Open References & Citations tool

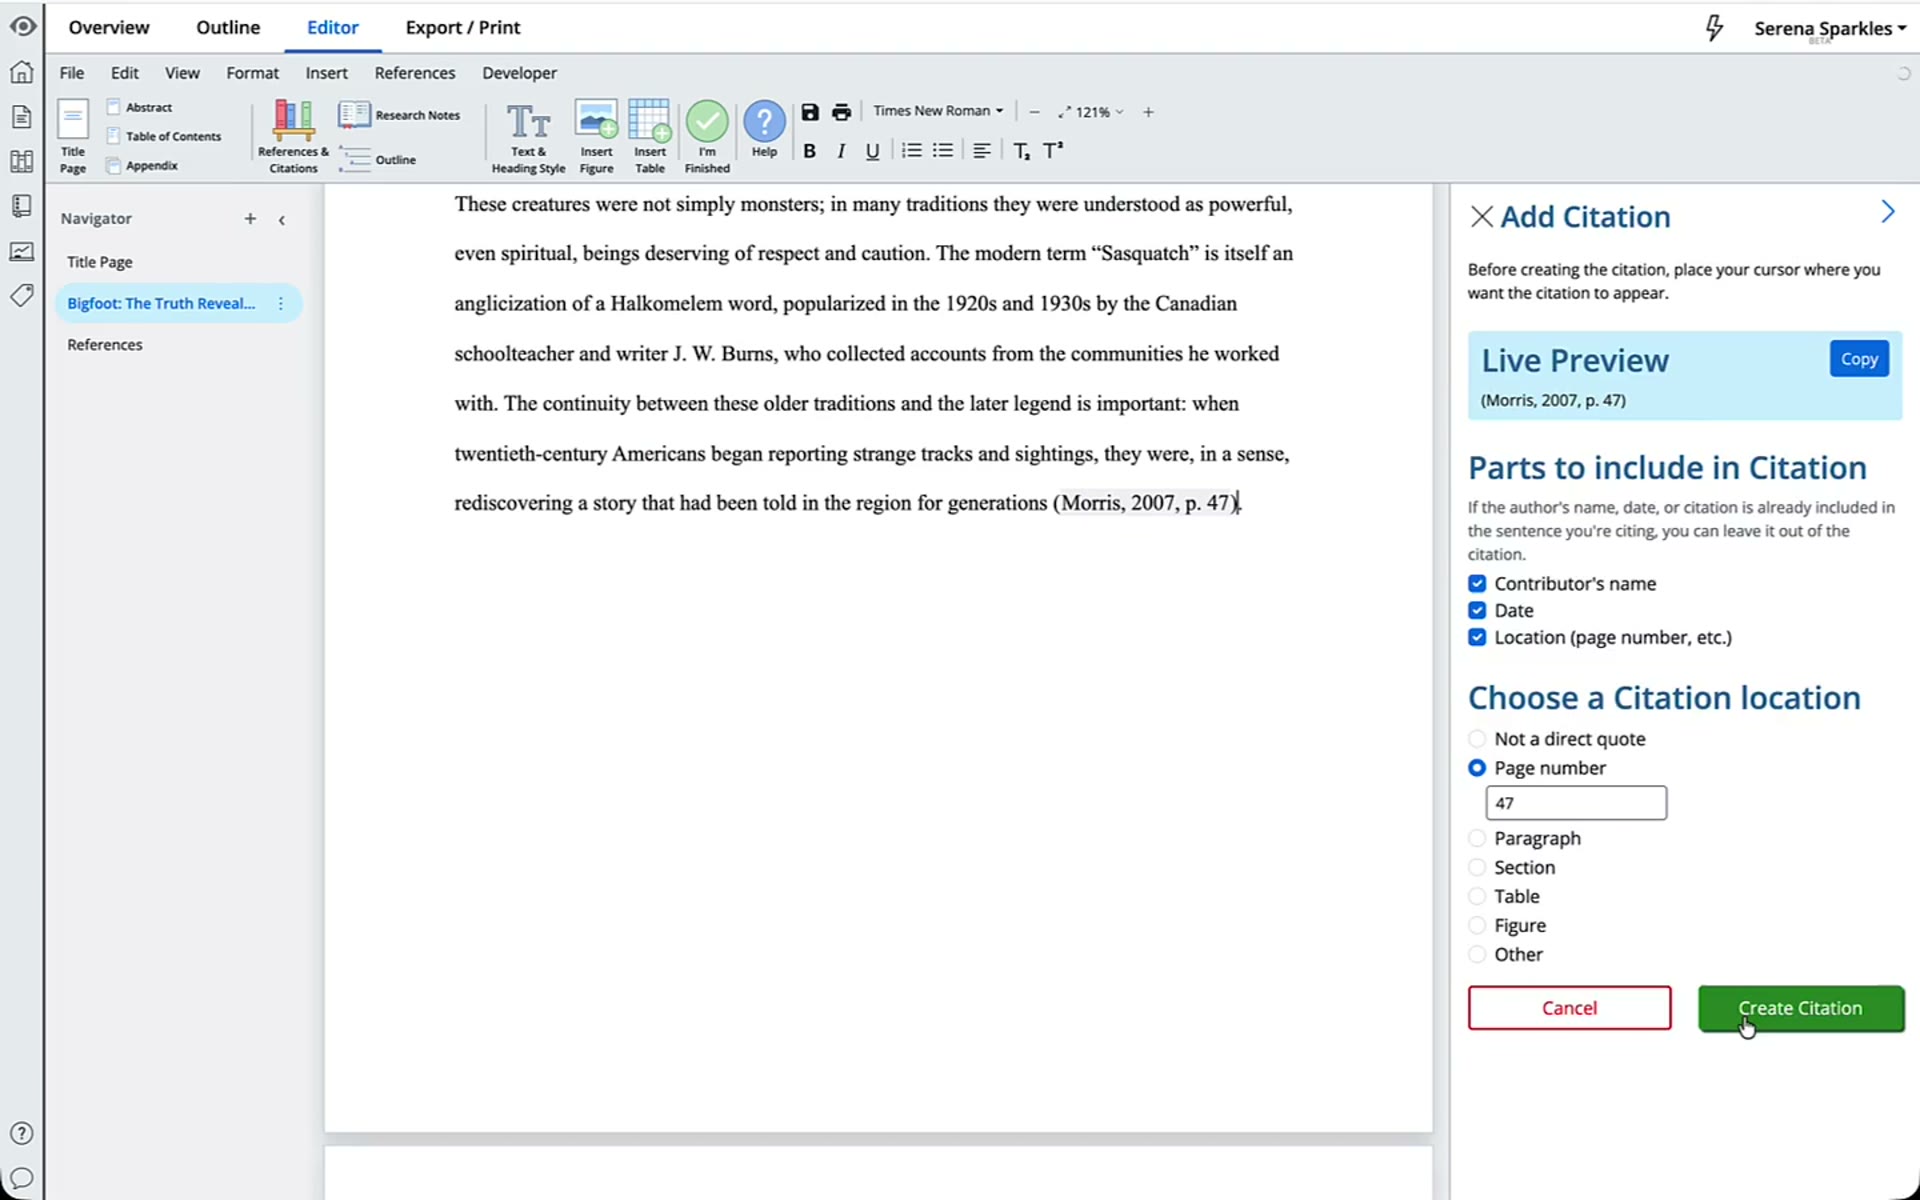[293, 136]
